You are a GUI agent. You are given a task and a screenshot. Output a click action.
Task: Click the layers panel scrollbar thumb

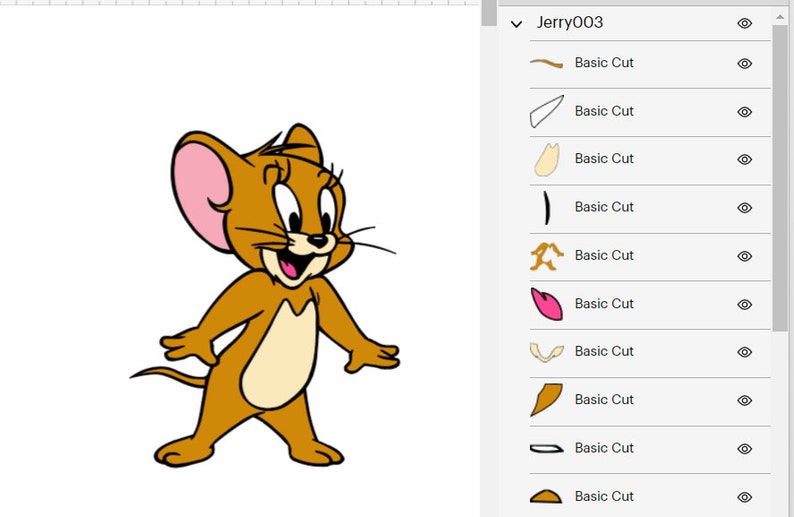click(780, 178)
